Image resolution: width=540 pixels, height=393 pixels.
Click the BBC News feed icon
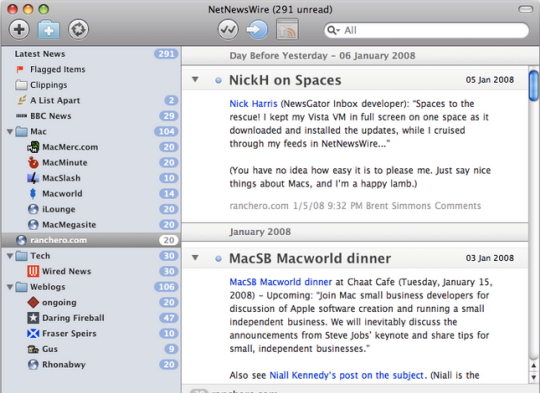tap(21, 116)
